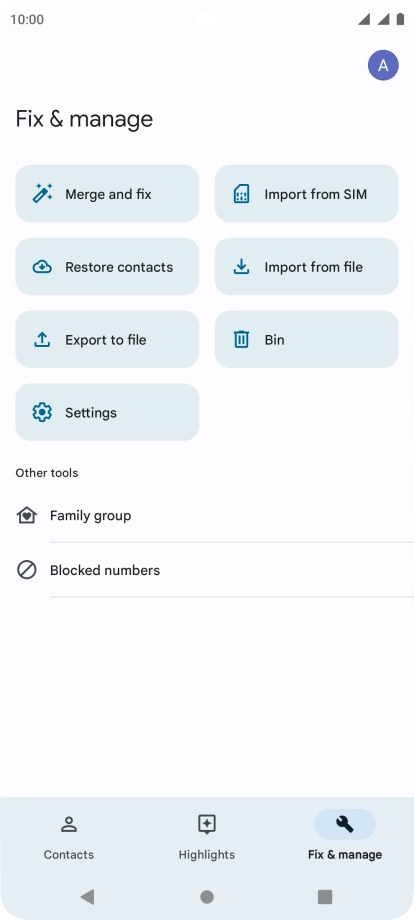This screenshot has height=920, width=414.
Task: Choose Import from SIM
Action: (307, 194)
